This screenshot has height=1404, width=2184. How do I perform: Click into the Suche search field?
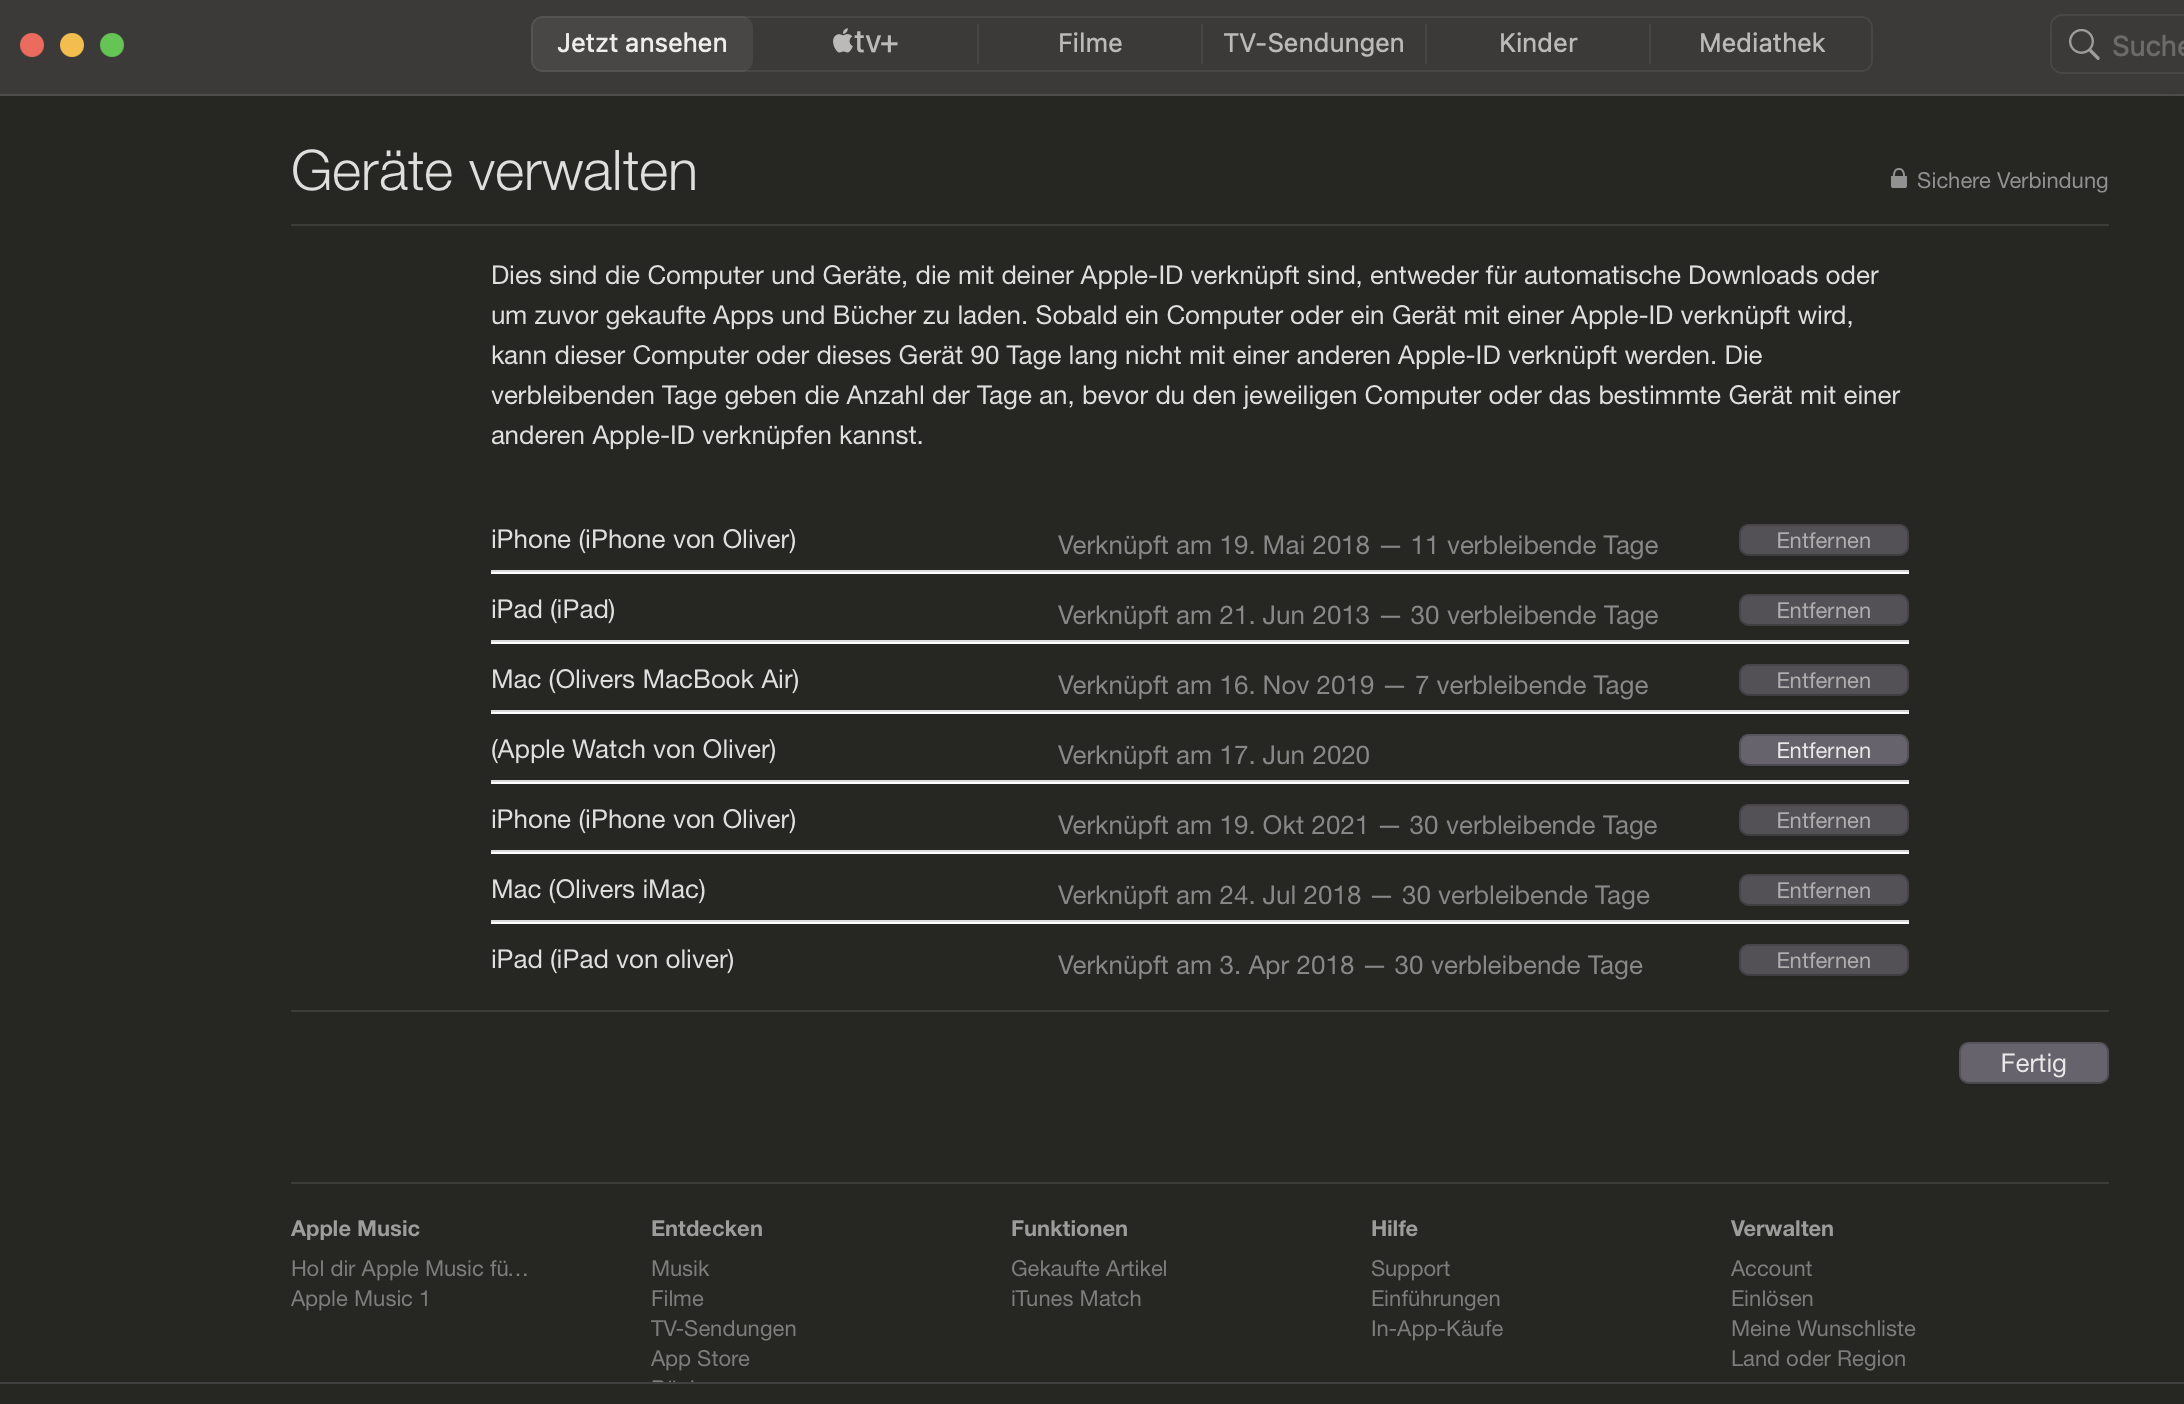click(x=2145, y=45)
